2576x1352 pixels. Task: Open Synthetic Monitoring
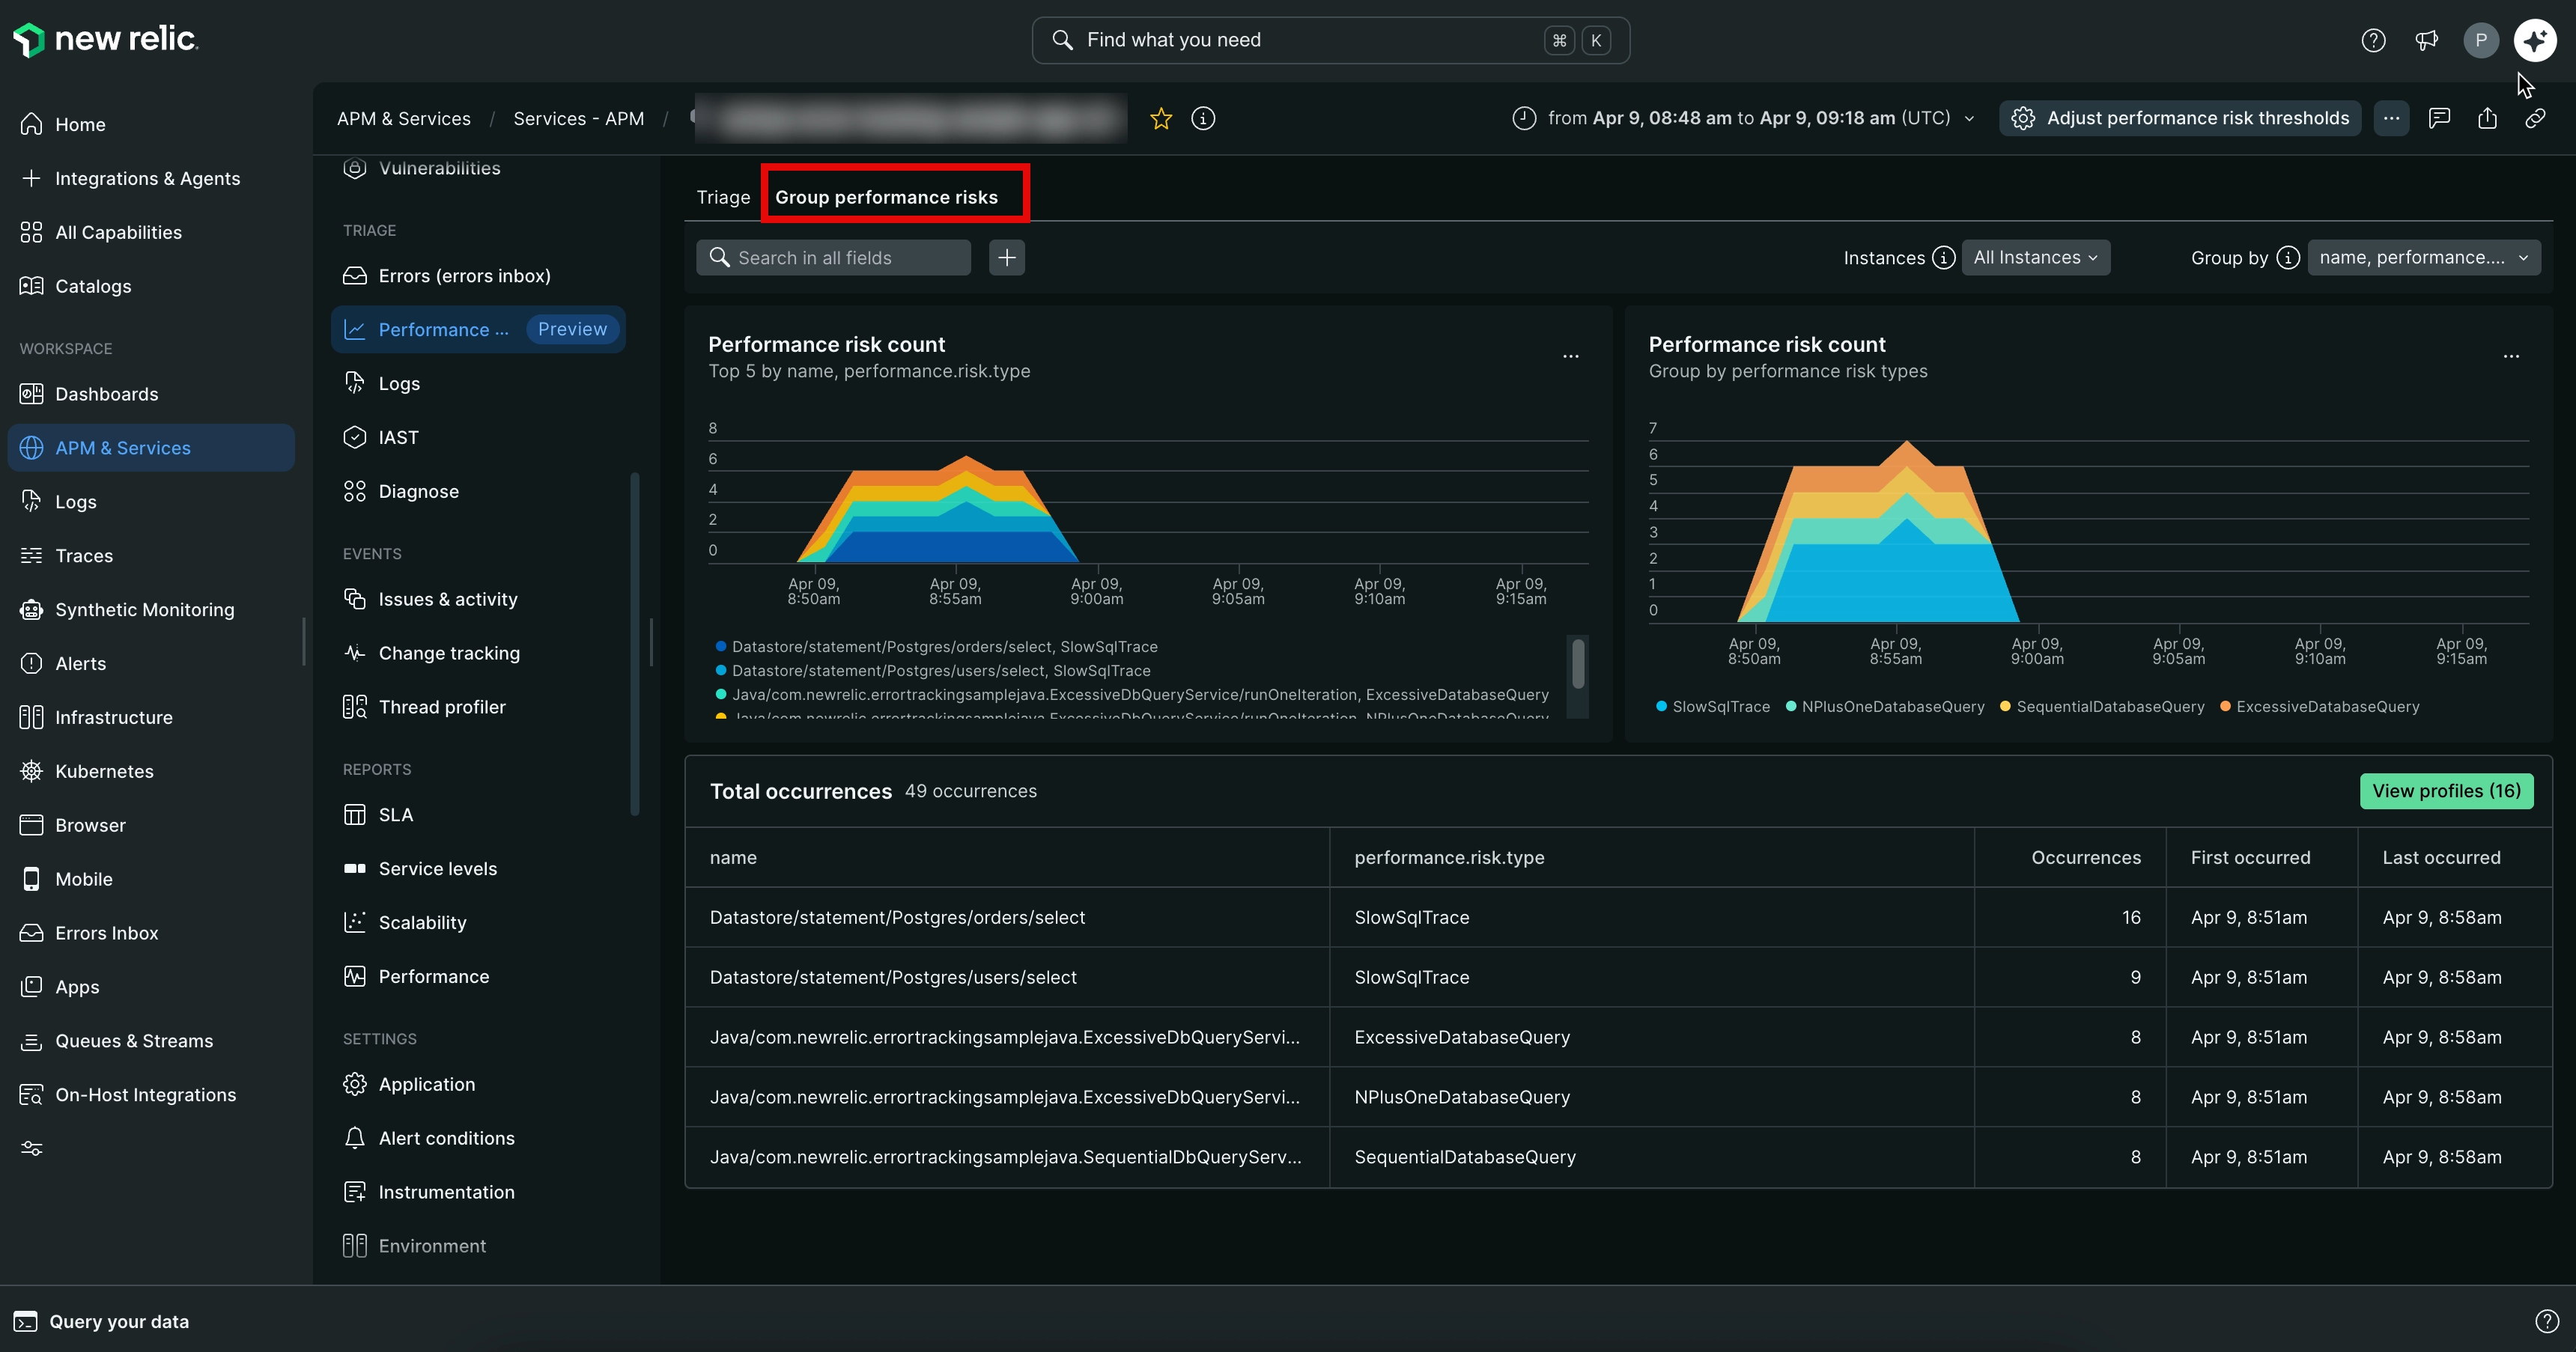click(x=151, y=610)
